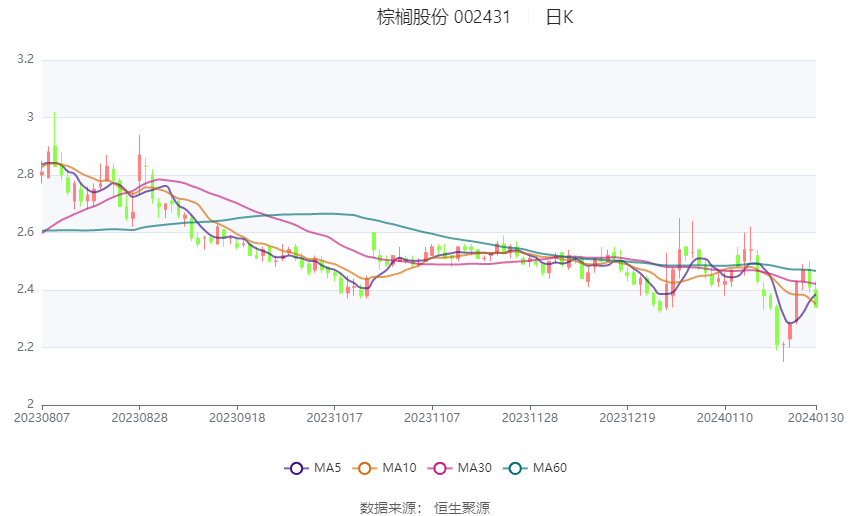This screenshot has height=516, width=850.
Task: Click the 棕榈股份 002431 title
Action: click(x=443, y=17)
